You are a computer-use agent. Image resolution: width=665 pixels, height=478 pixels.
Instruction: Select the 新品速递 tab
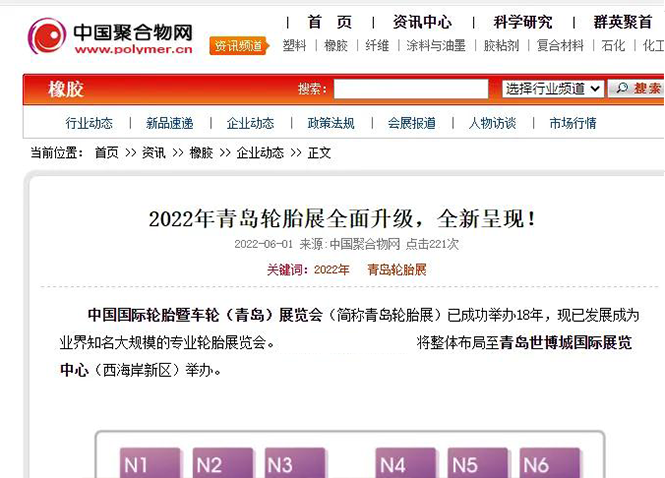[170, 123]
